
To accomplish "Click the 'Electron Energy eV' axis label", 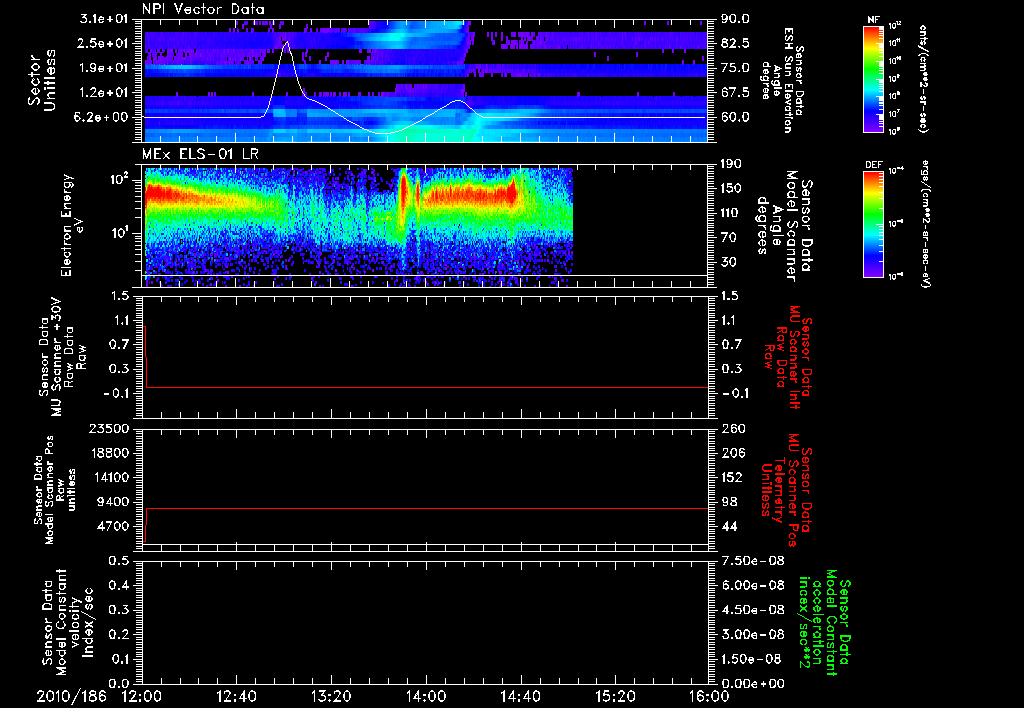I will tap(72, 225).
